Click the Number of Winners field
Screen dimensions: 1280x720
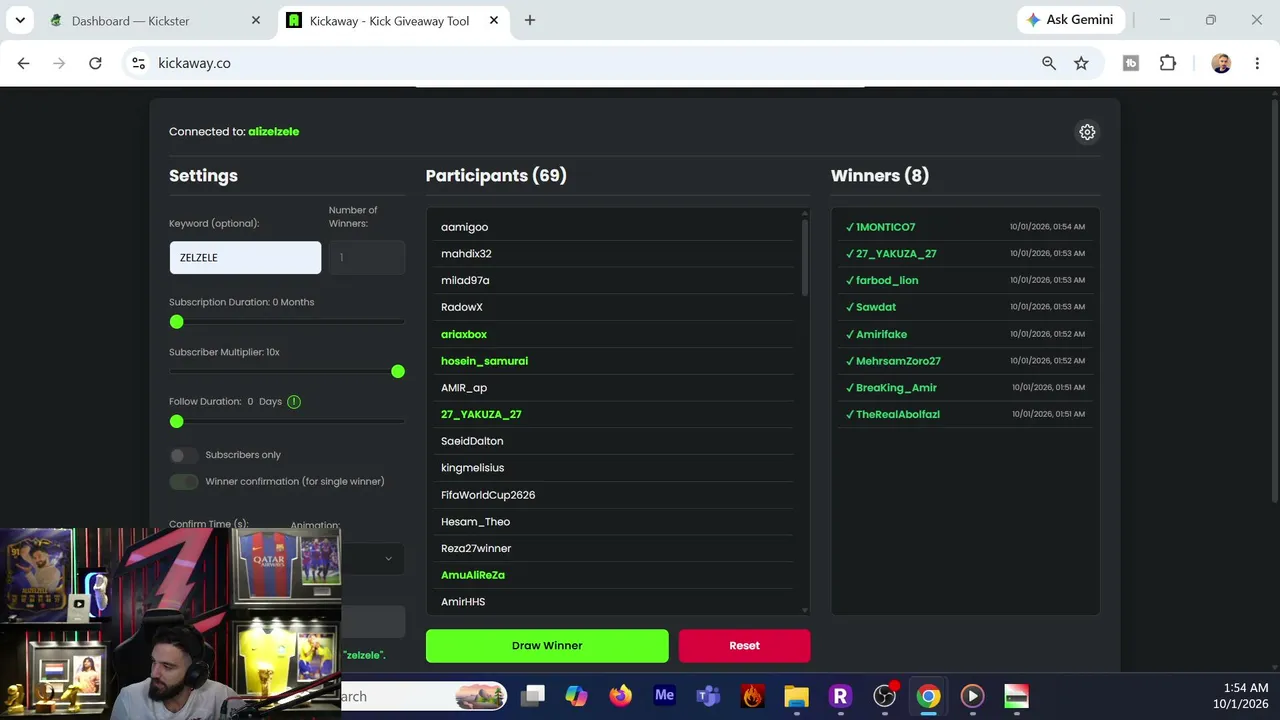click(367, 258)
